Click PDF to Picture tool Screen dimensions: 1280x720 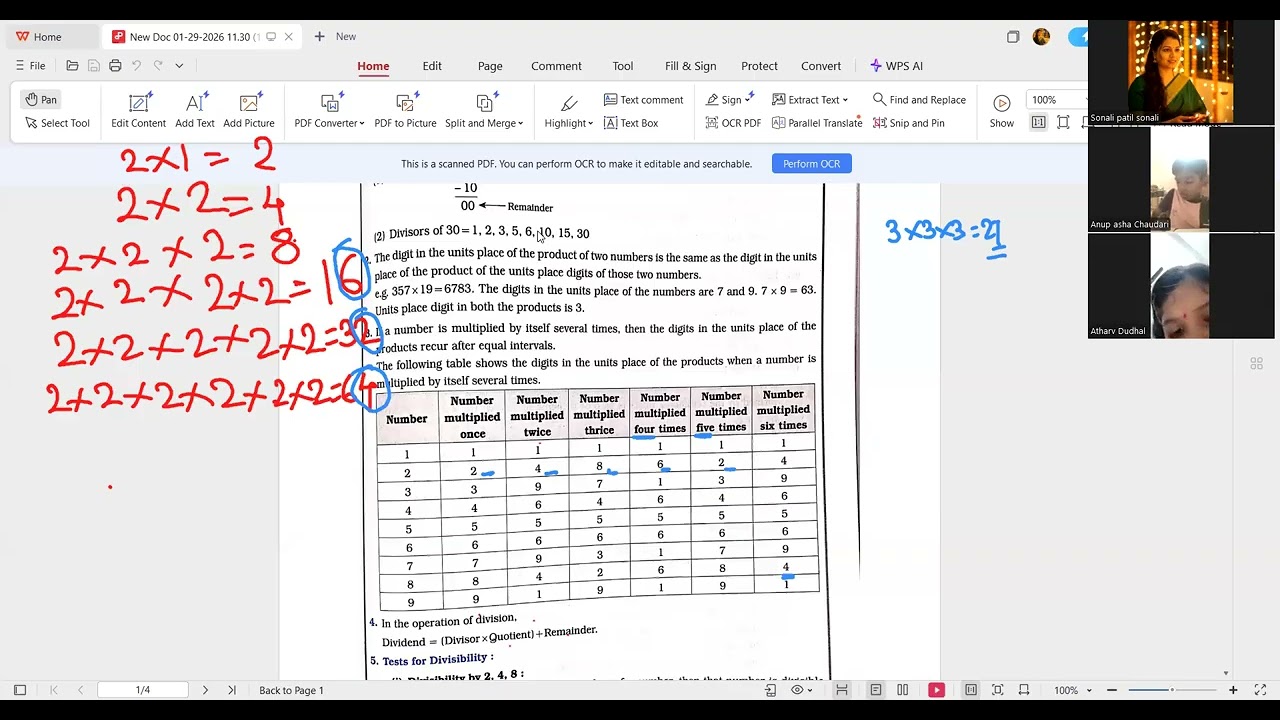tap(405, 111)
